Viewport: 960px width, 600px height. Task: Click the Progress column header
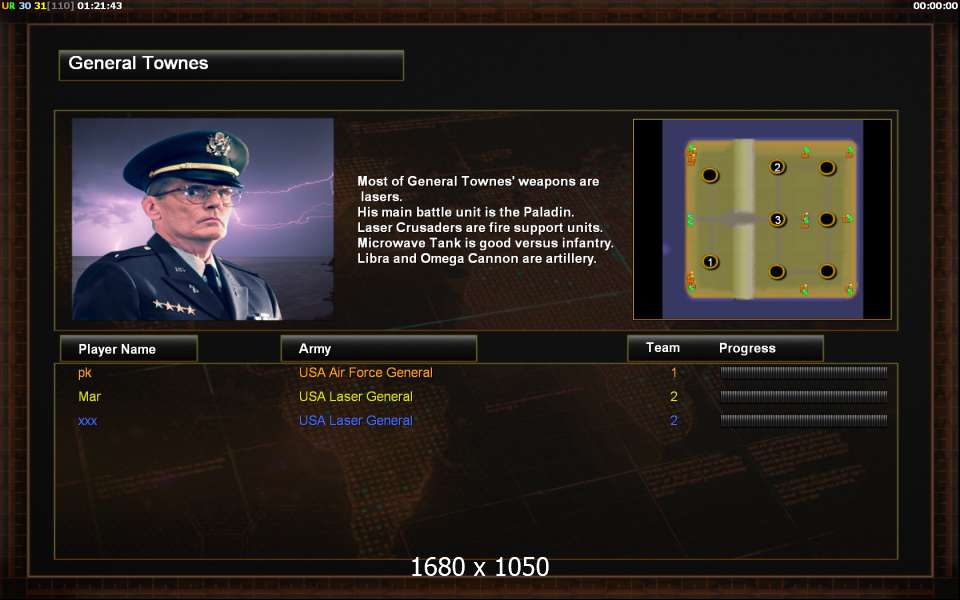(x=747, y=348)
